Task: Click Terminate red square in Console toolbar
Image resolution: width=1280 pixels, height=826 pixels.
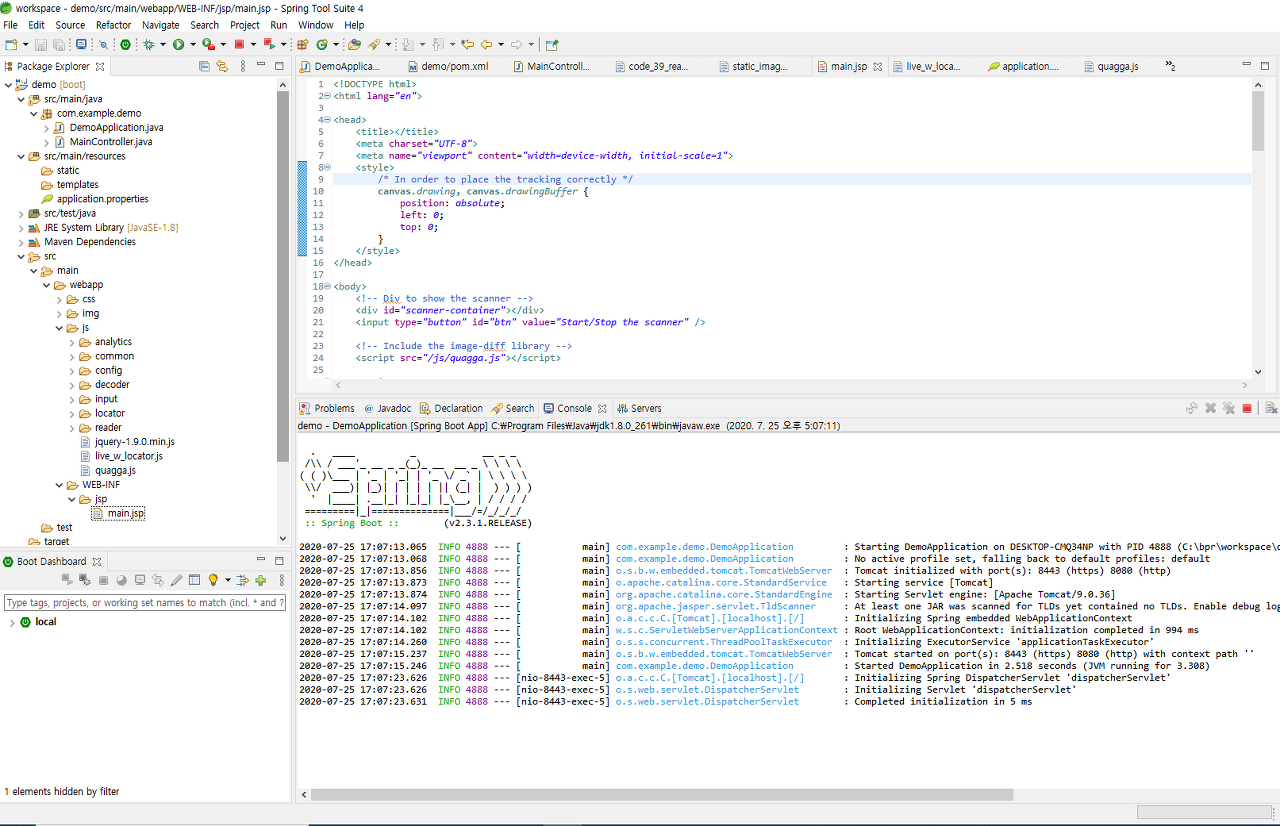Action: [x=1247, y=408]
